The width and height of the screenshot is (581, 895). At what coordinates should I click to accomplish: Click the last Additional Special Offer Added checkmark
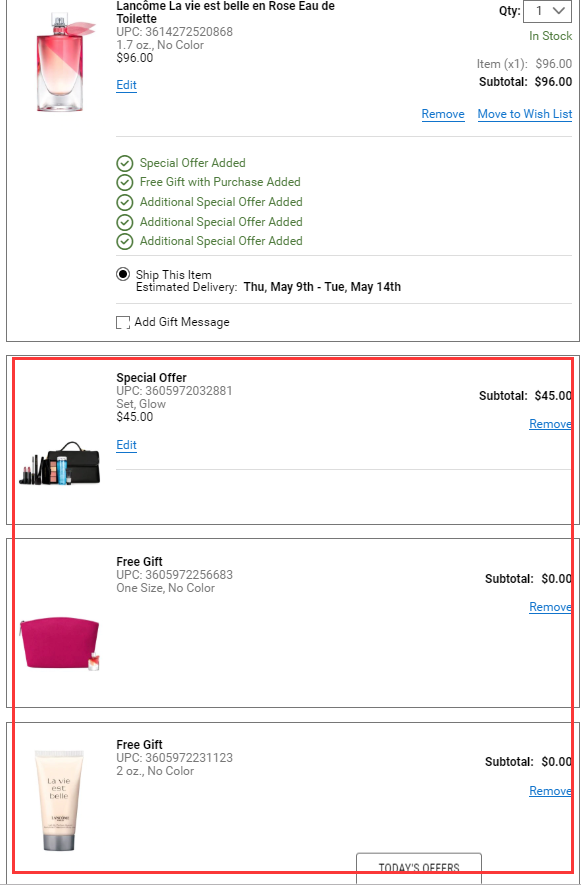coord(124,242)
